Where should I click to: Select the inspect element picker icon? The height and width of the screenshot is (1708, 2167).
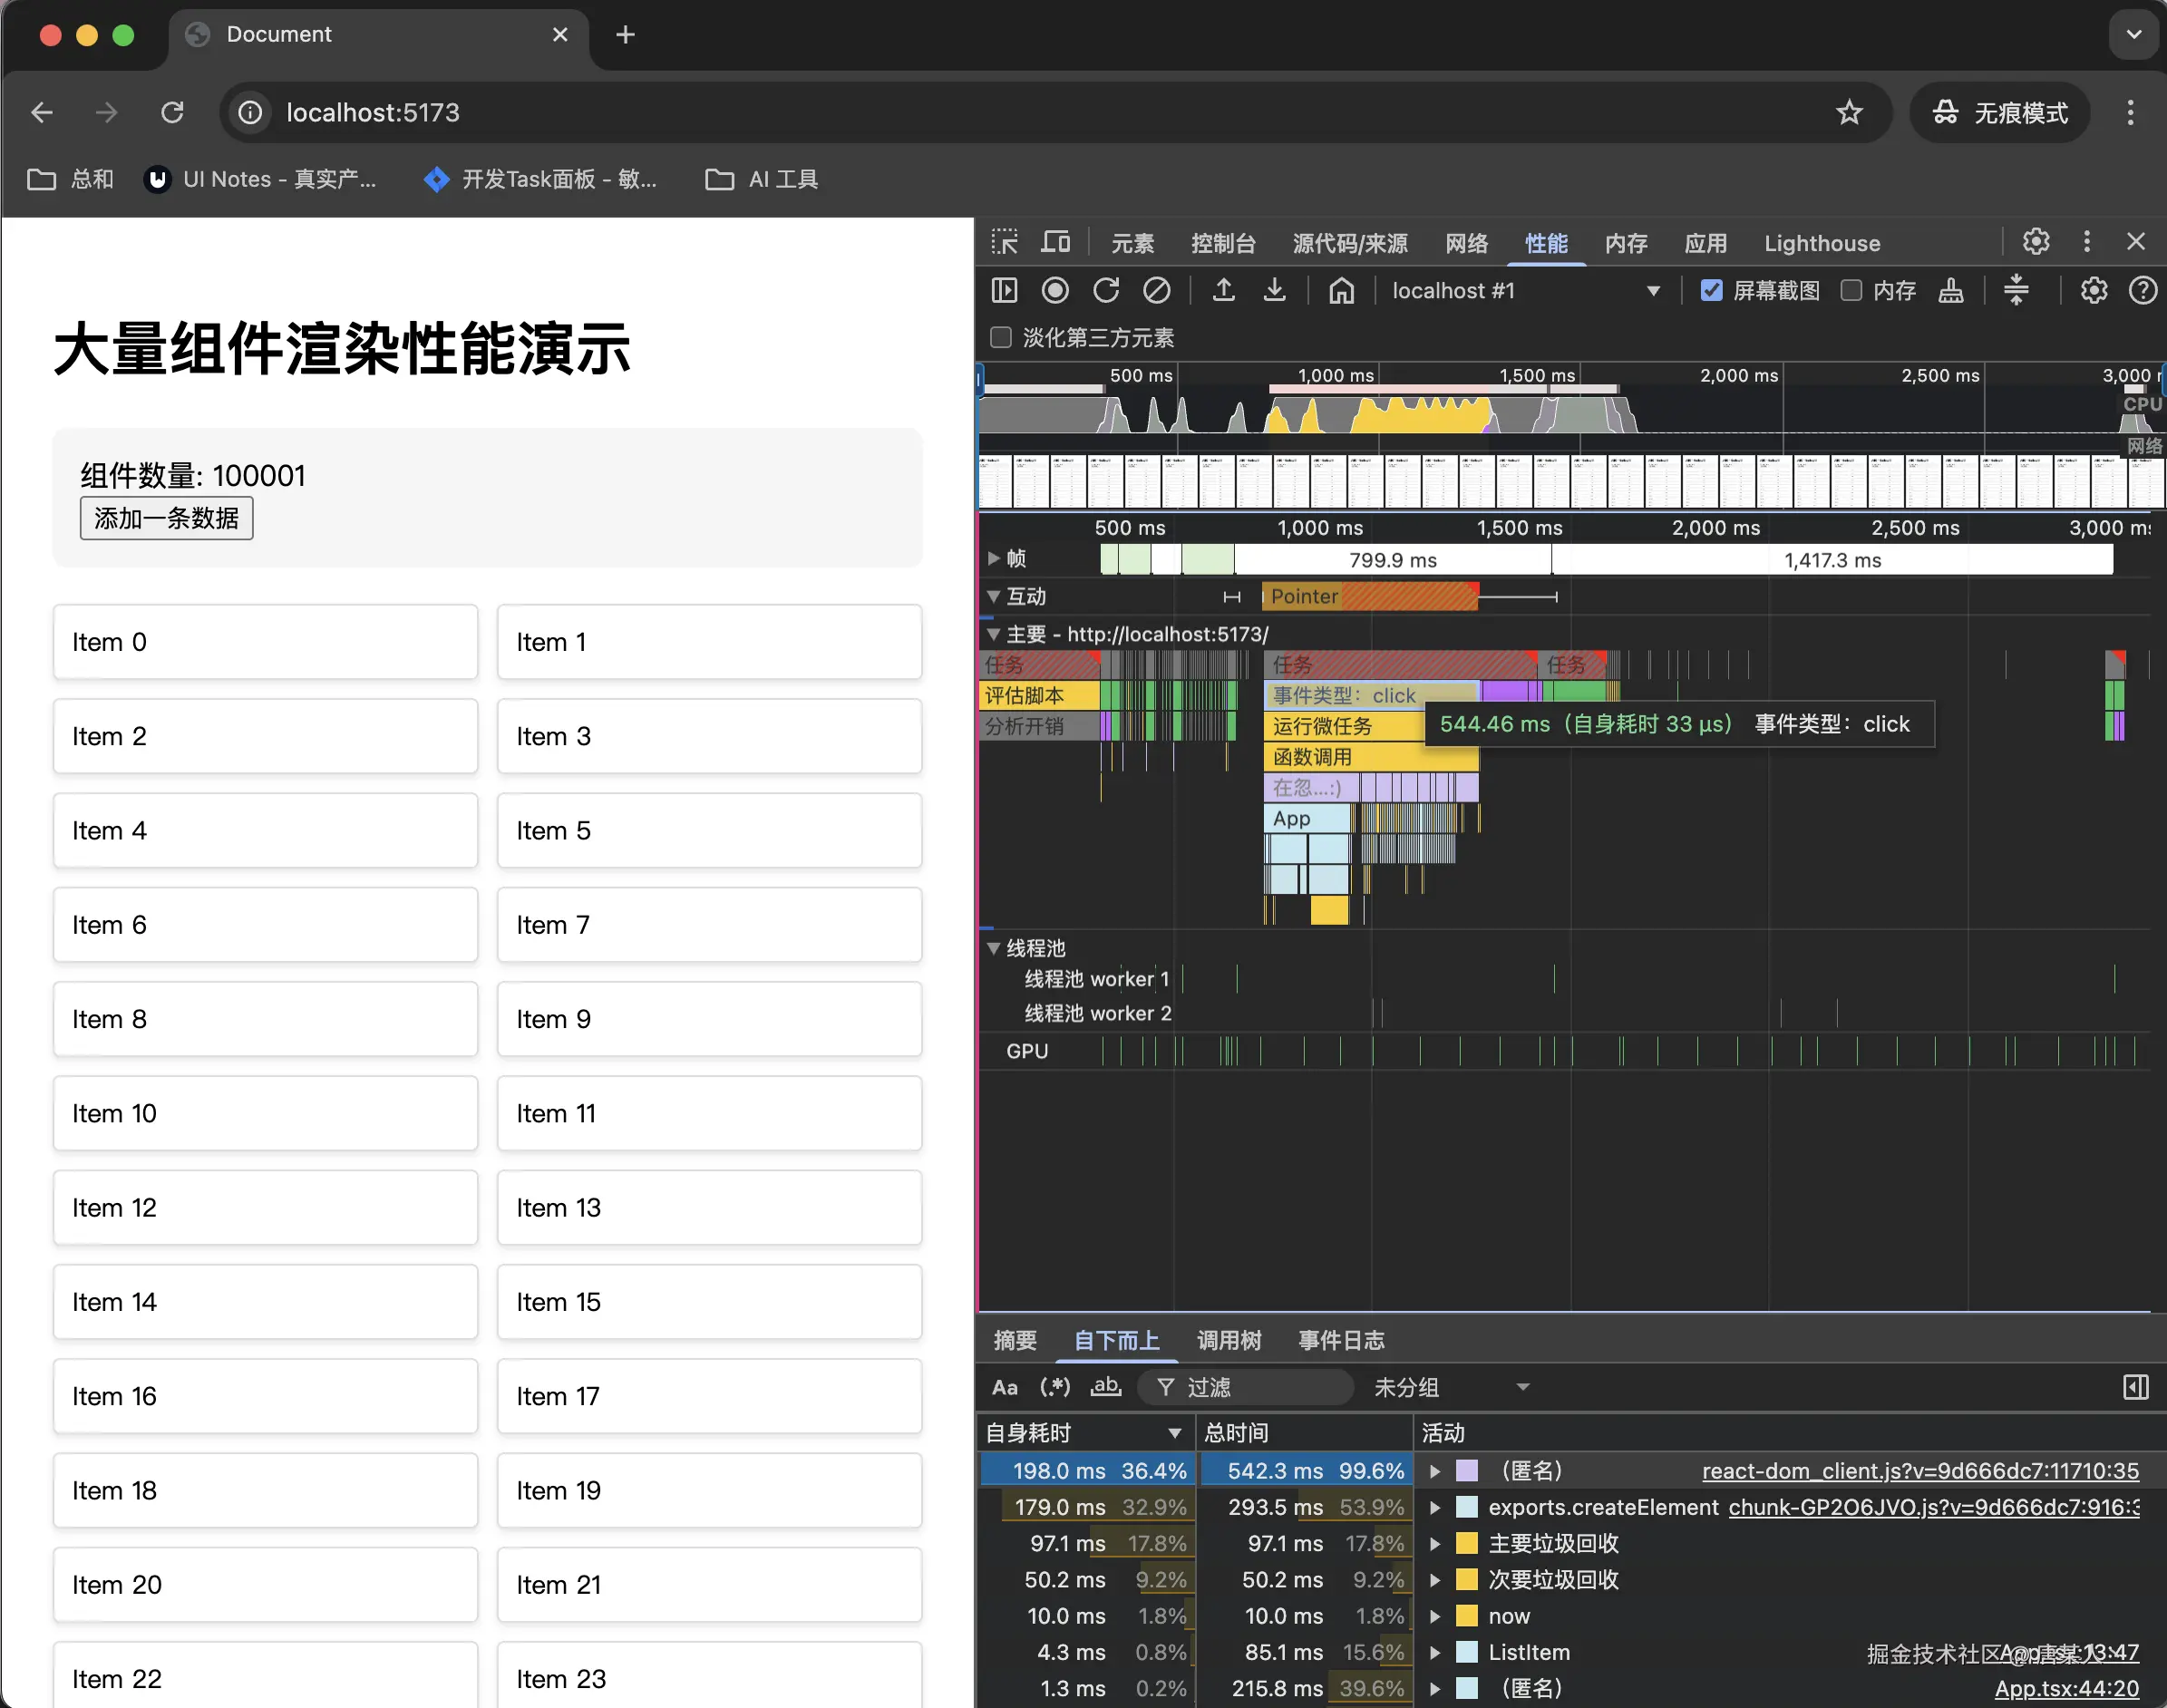1004,243
